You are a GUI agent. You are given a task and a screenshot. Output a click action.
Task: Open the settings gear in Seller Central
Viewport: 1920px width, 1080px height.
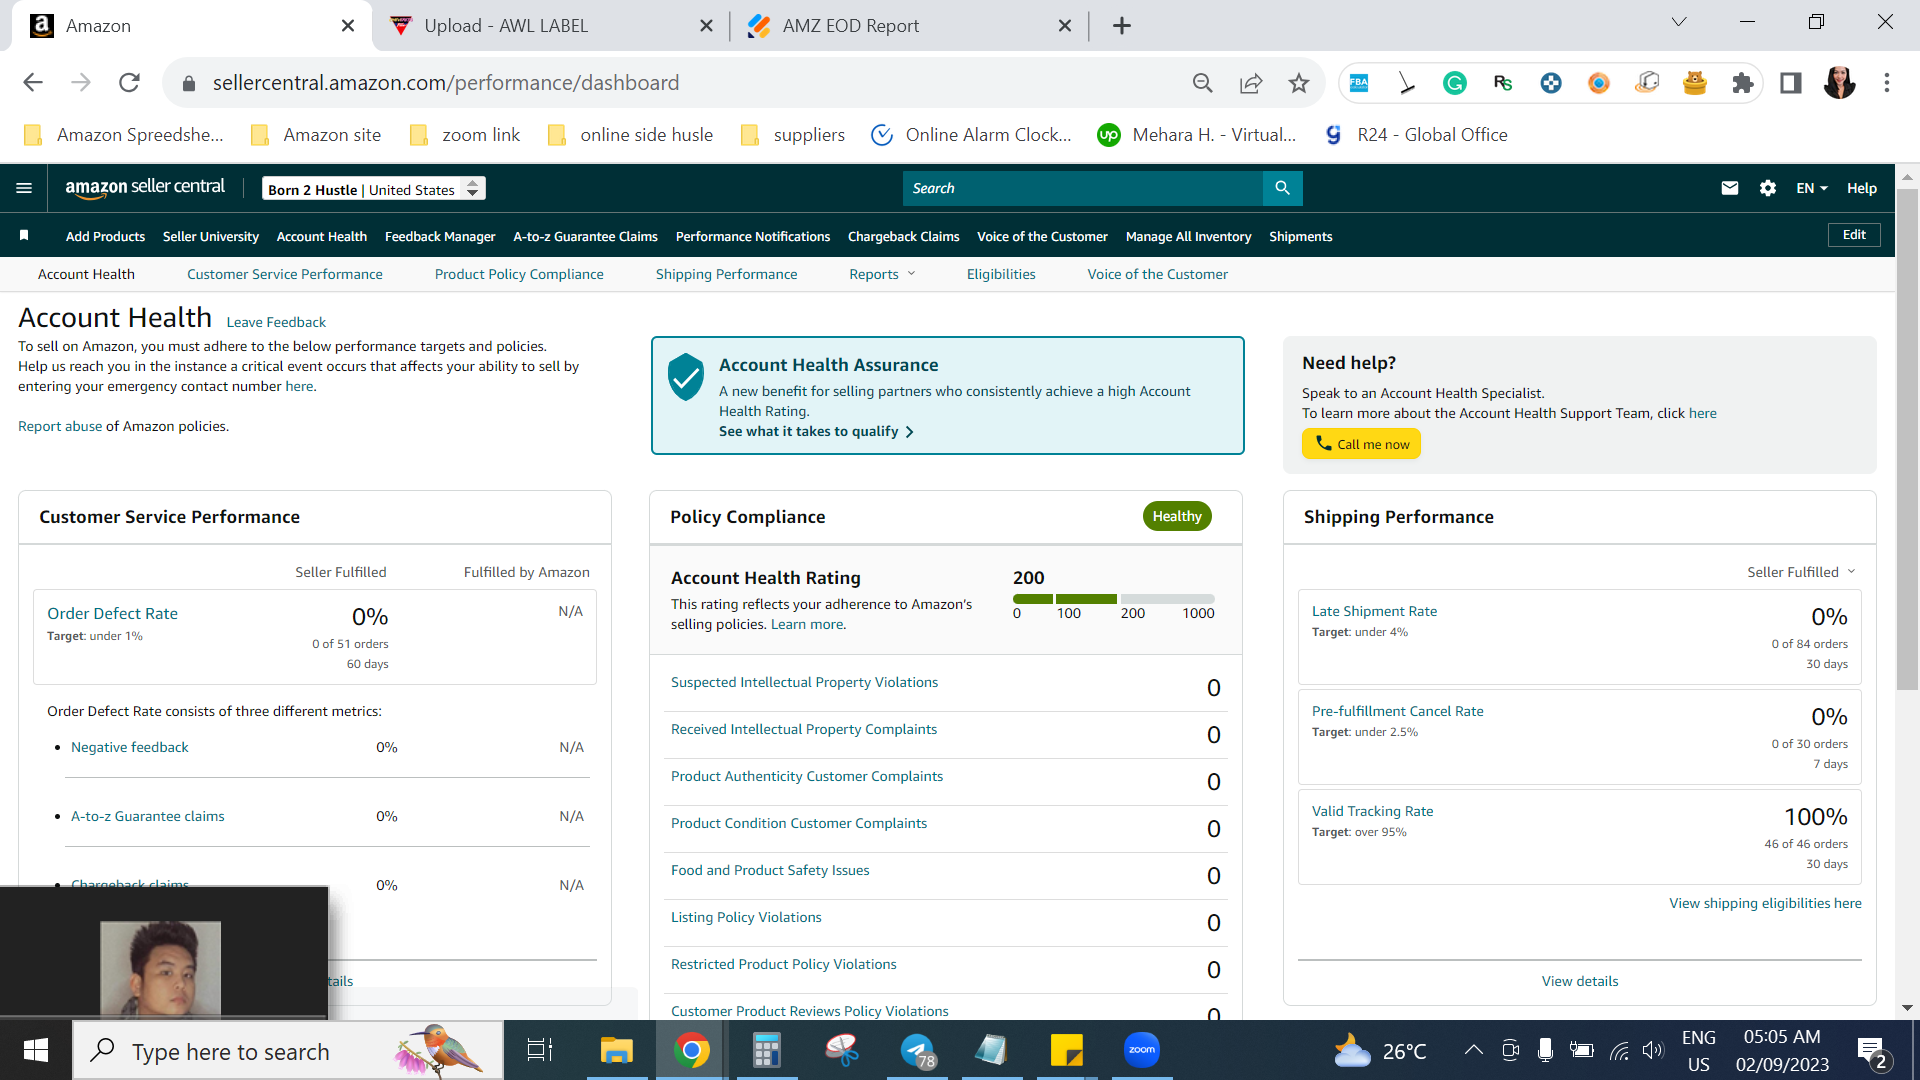point(1768,188)
